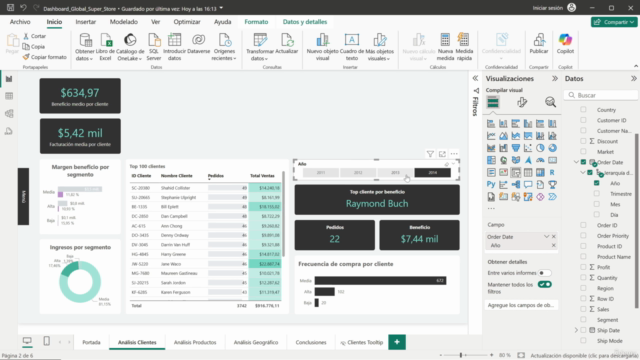Viewport: 640px width, 360px height.
Task: Collapse the date hierarchy (Jerarquía) node
Action: point(583,173)
